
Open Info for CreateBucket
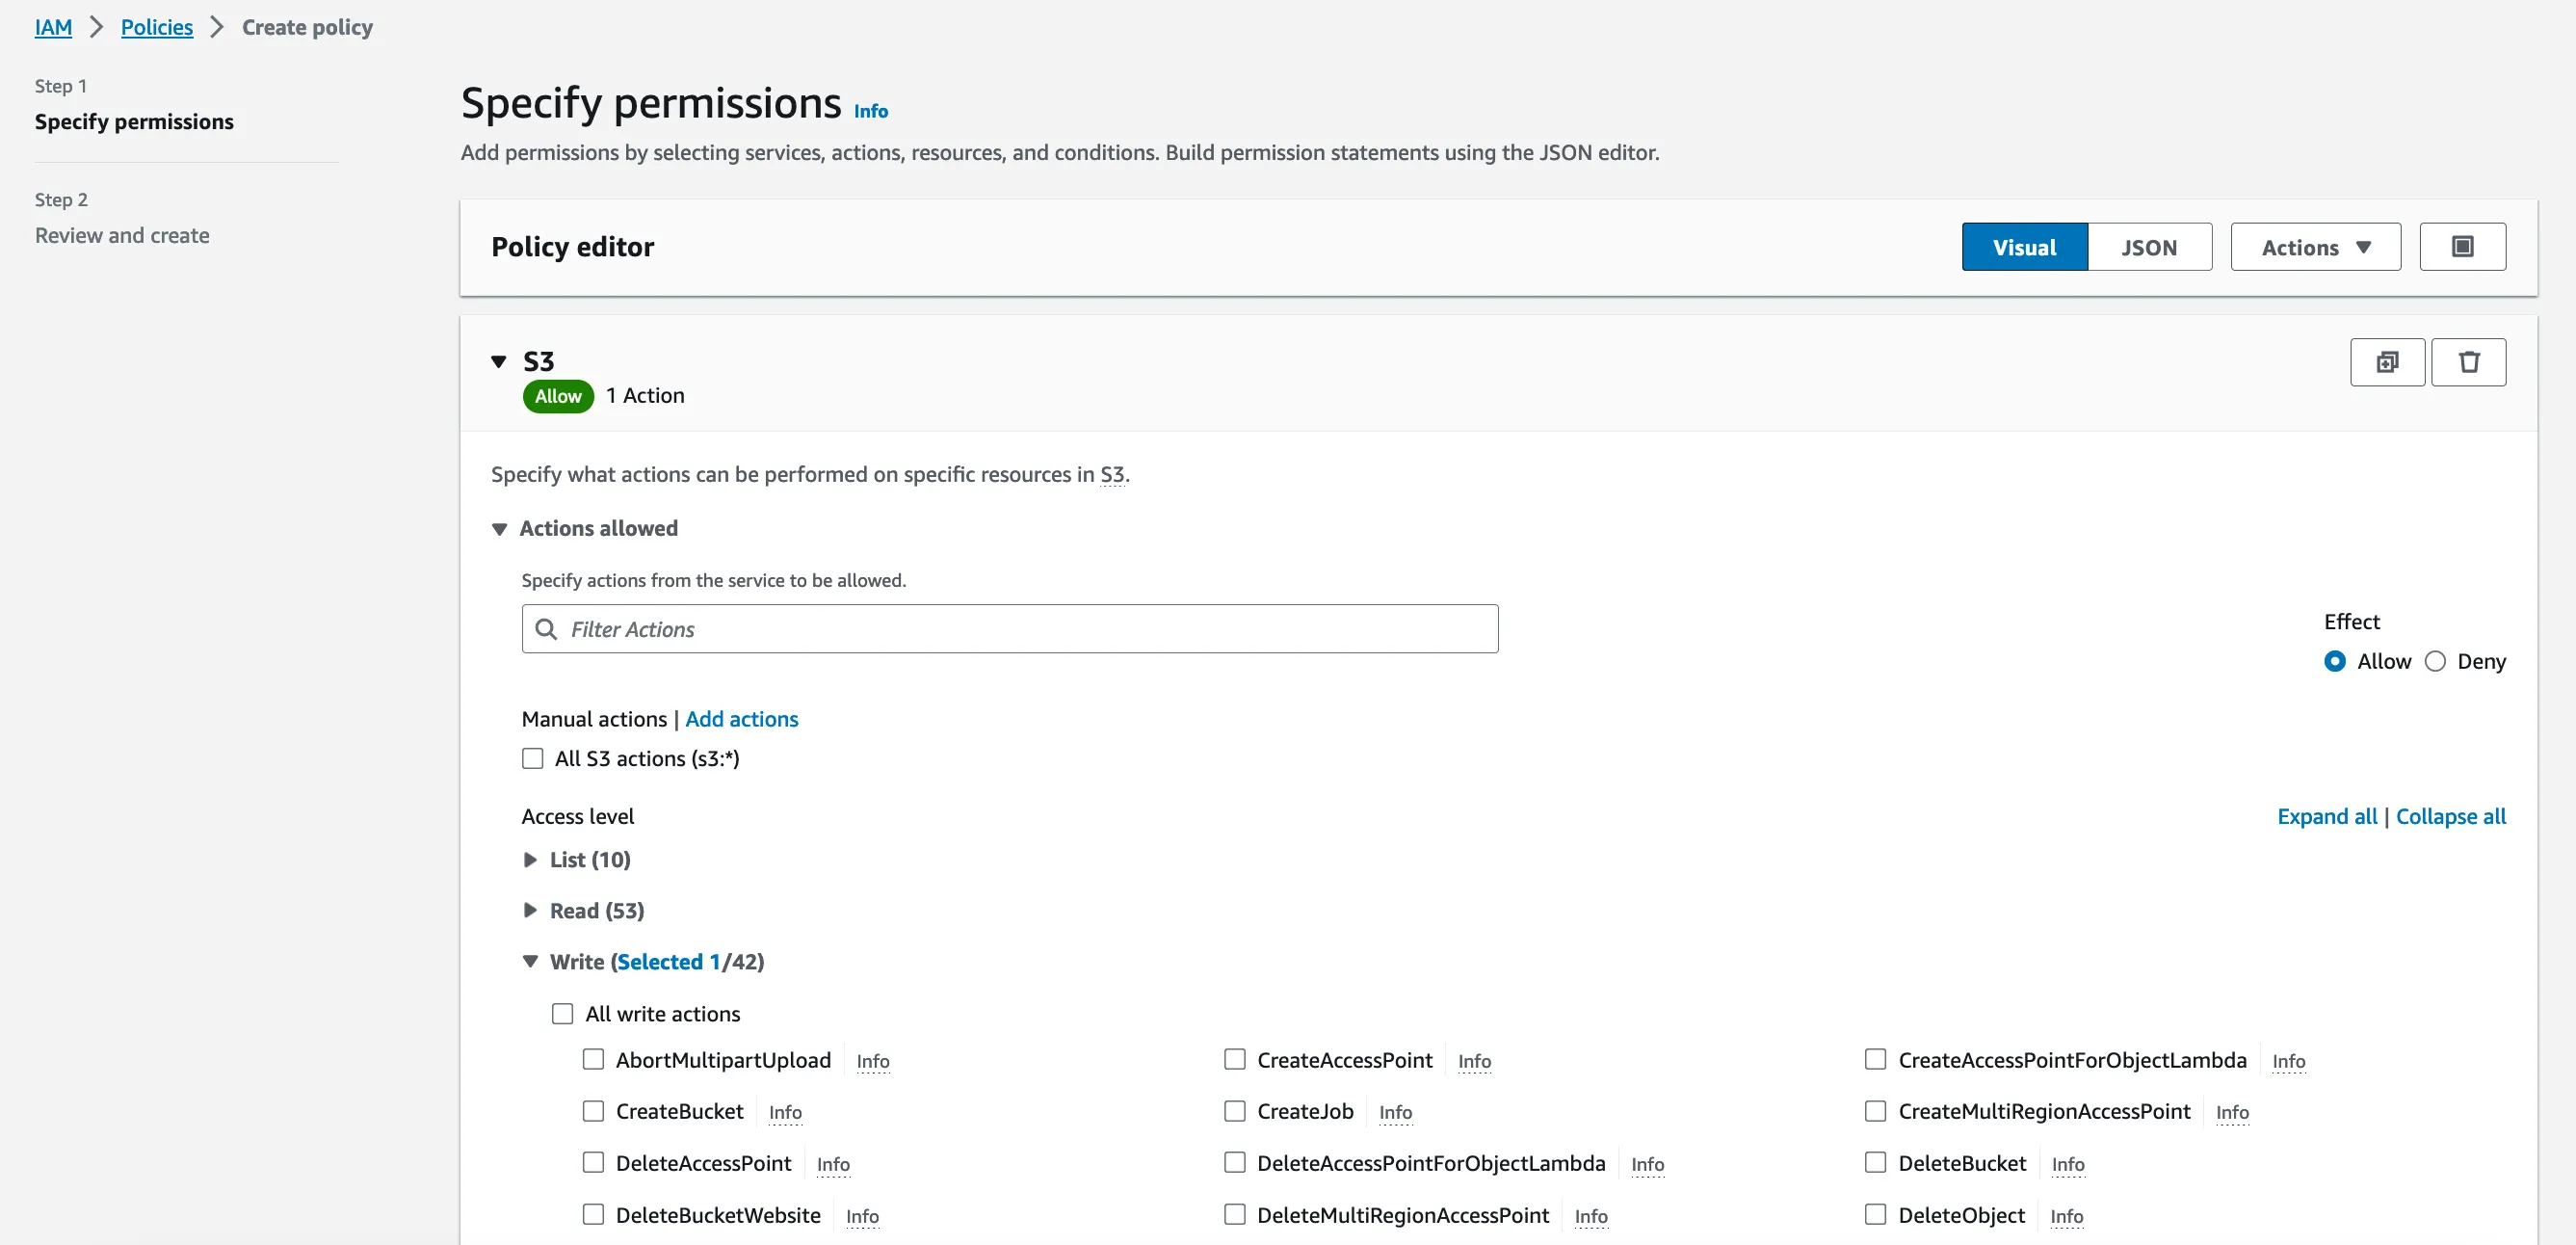(785, 1113)
